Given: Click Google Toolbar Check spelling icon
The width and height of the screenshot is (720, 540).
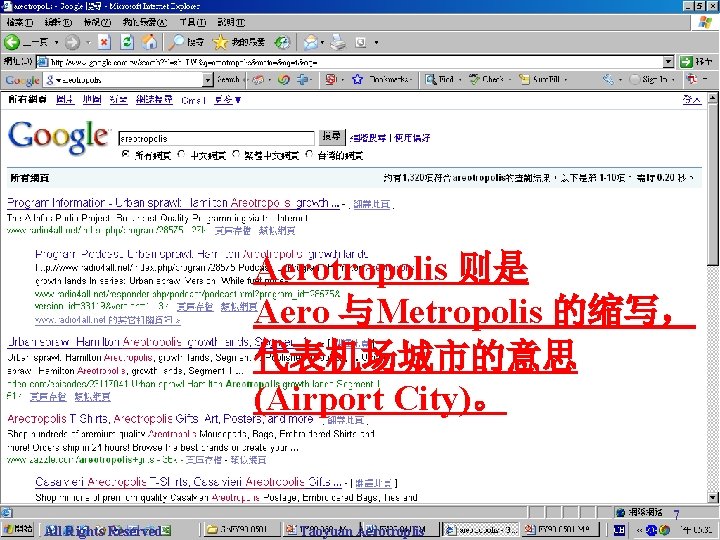Looking at the screenshot, I should point(474,79).
